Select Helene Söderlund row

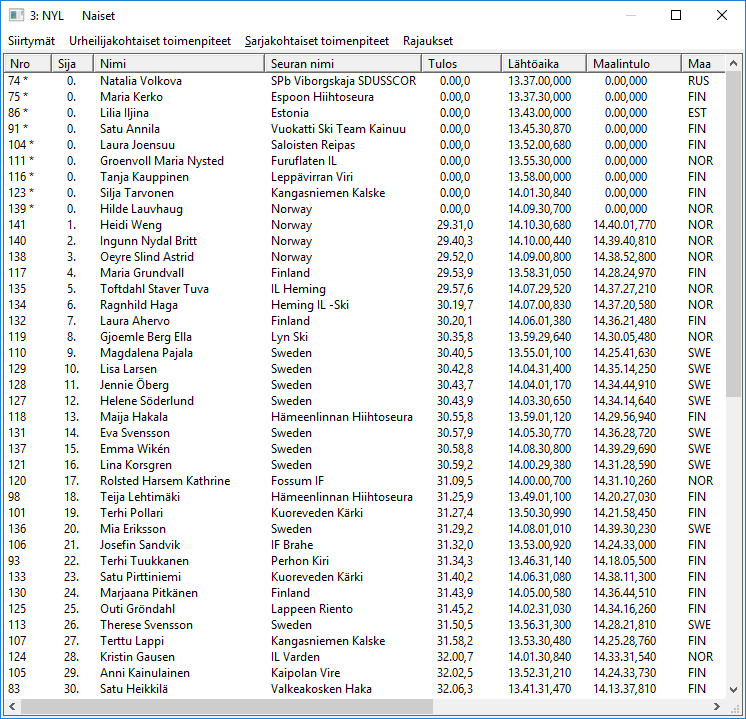365,401
